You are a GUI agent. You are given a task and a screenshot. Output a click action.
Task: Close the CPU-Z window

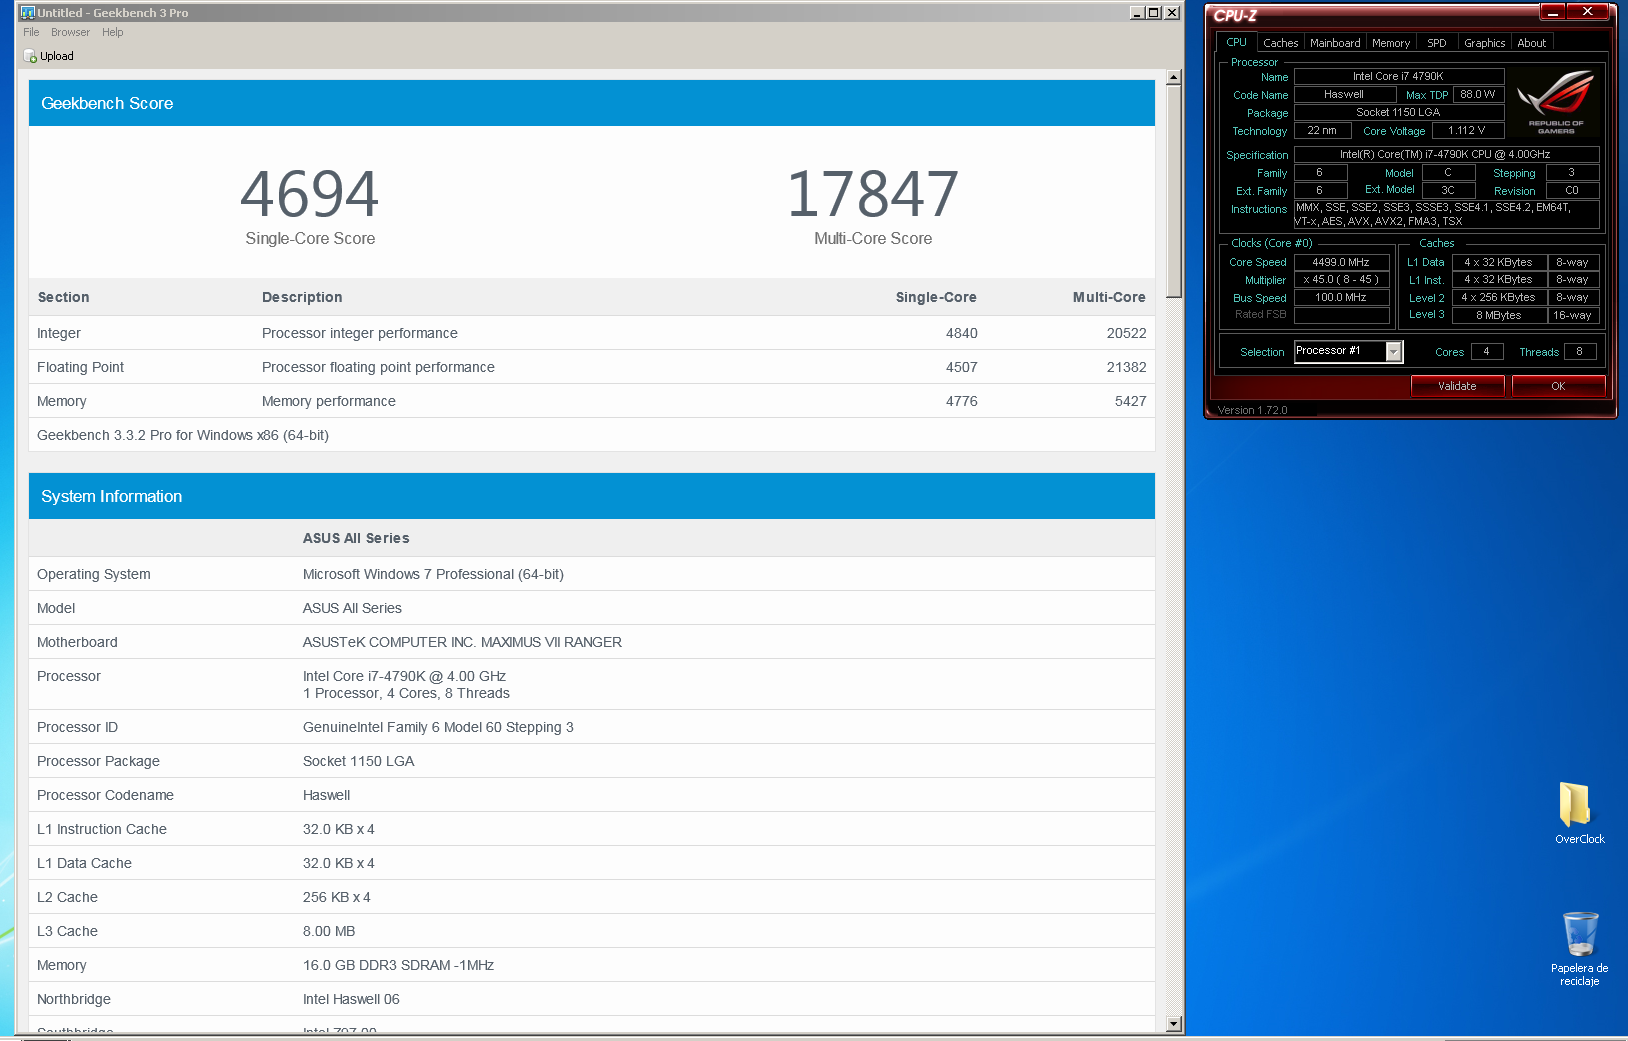1587,12
